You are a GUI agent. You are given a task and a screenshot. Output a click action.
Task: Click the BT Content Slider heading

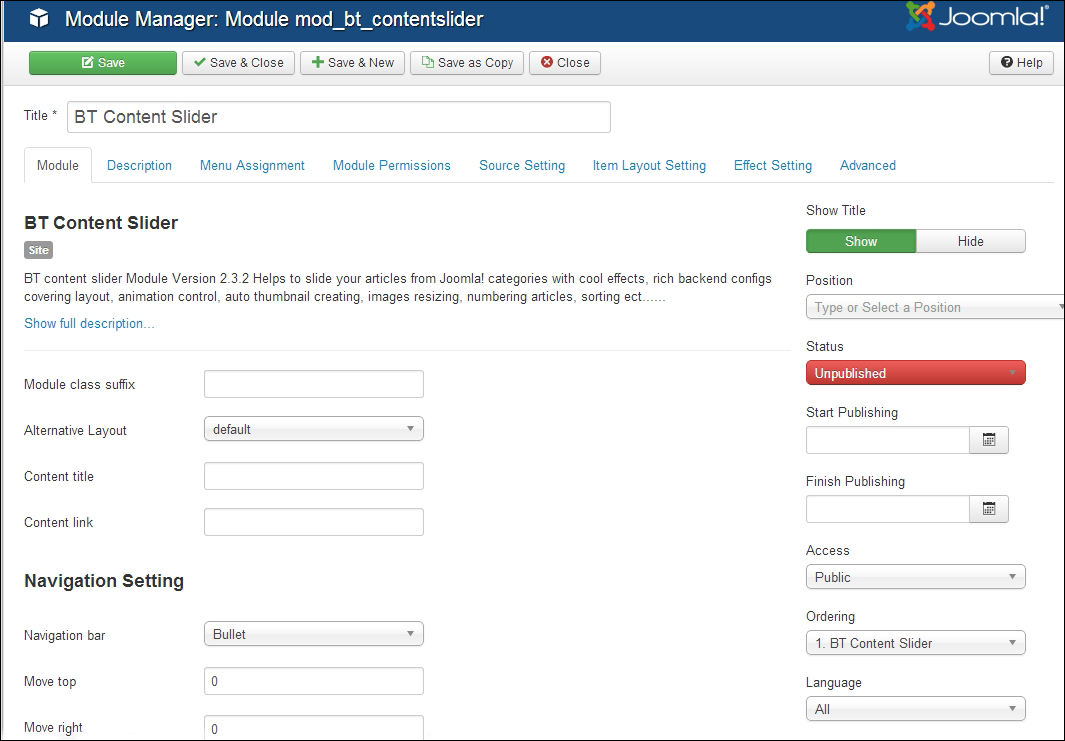(101, 223)
